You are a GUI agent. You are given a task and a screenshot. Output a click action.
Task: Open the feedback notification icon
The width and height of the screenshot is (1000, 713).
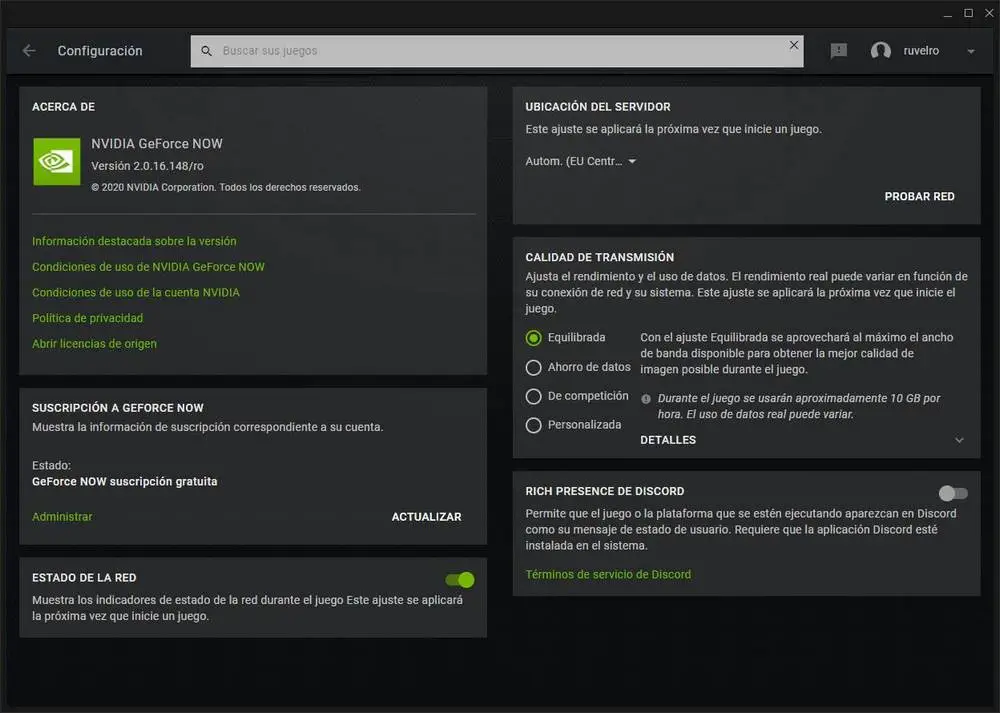pos(839,50)
